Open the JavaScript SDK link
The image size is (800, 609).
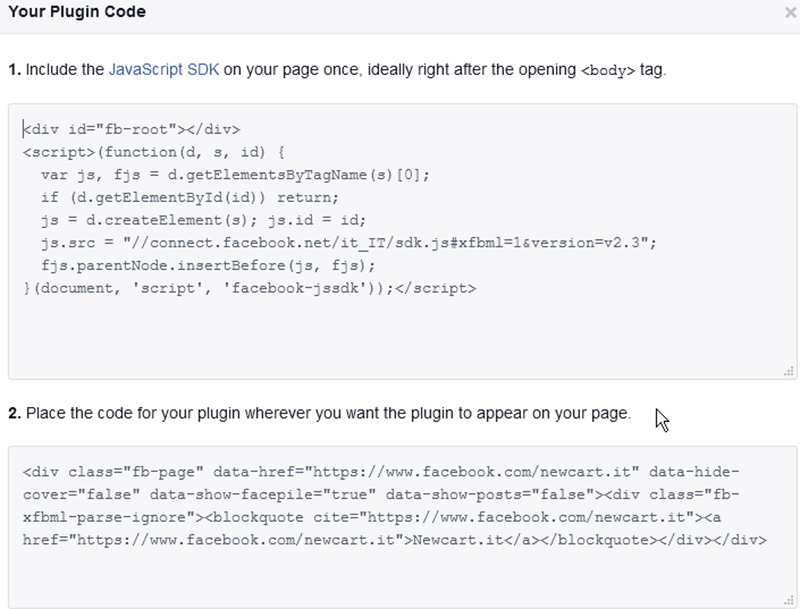coord(164,69)
